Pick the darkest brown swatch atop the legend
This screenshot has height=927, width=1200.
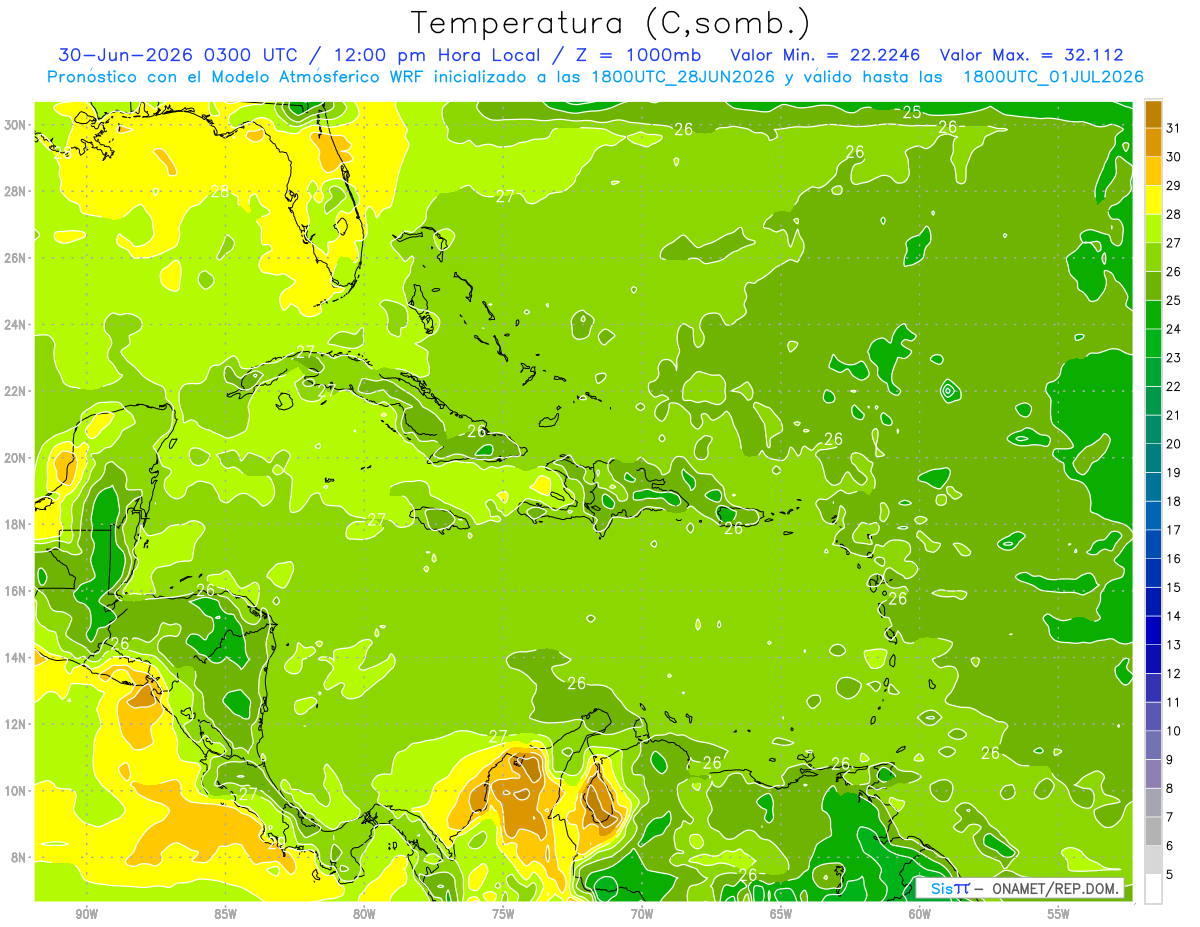tap(1153, 114)
